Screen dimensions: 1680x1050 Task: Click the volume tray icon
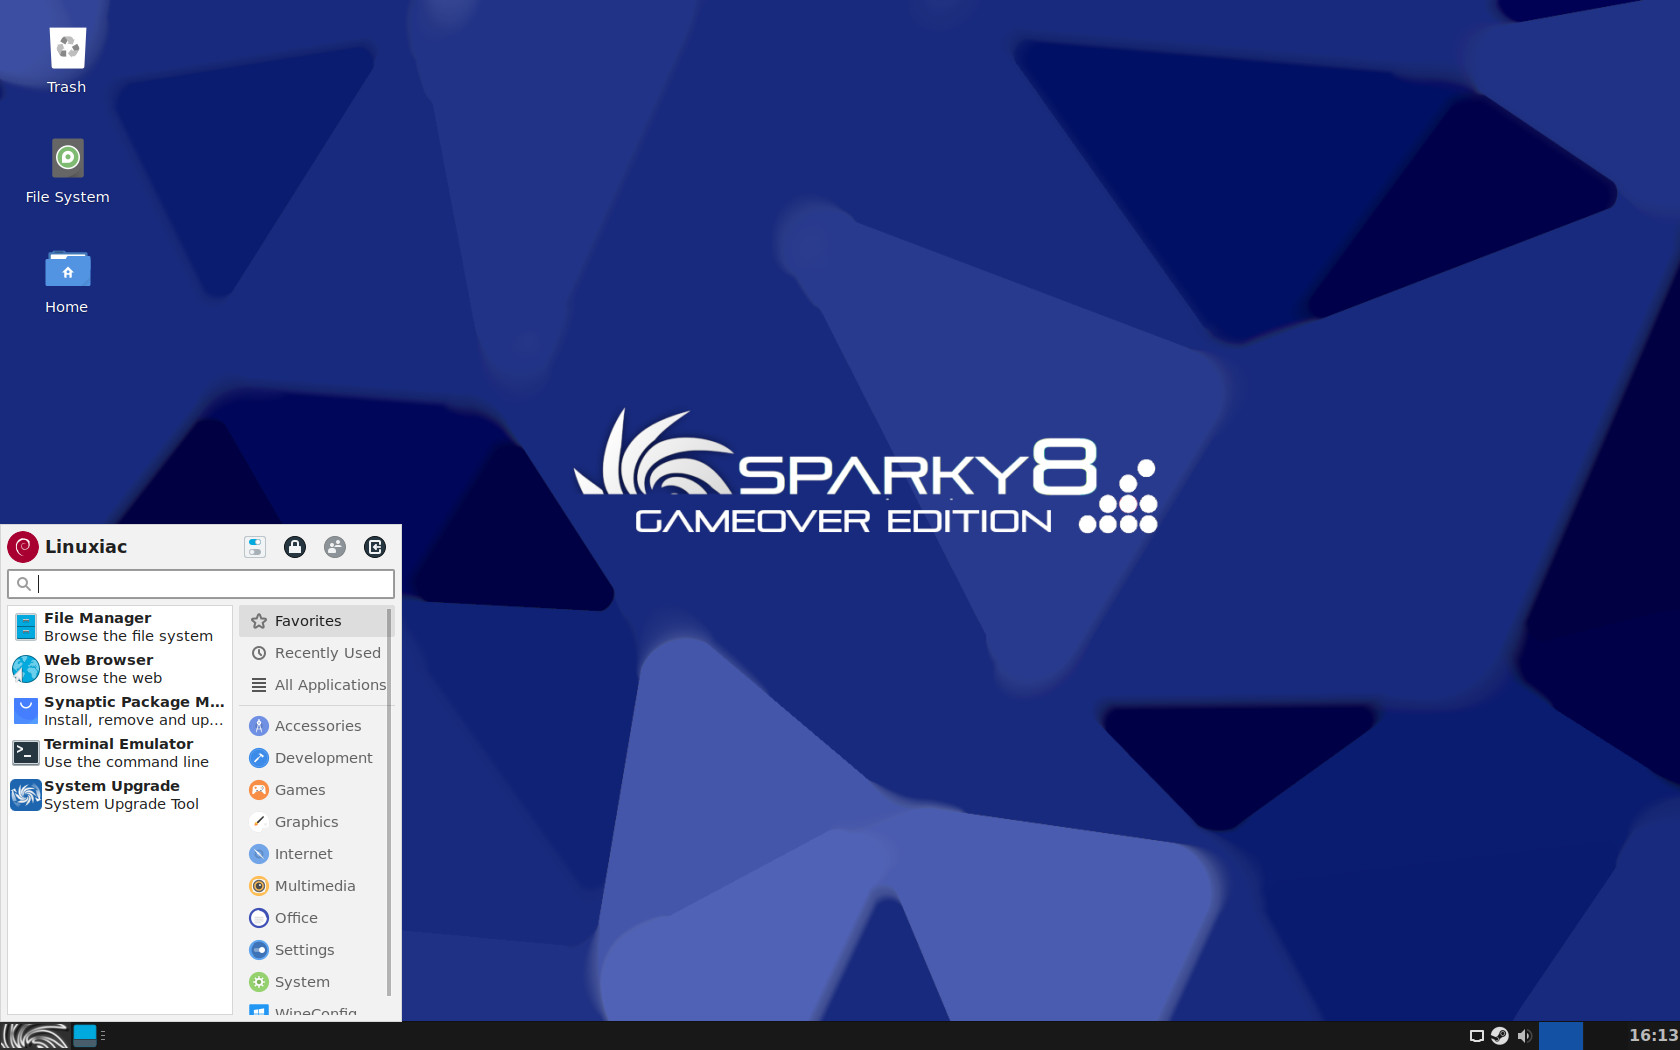[1524, 1036]
